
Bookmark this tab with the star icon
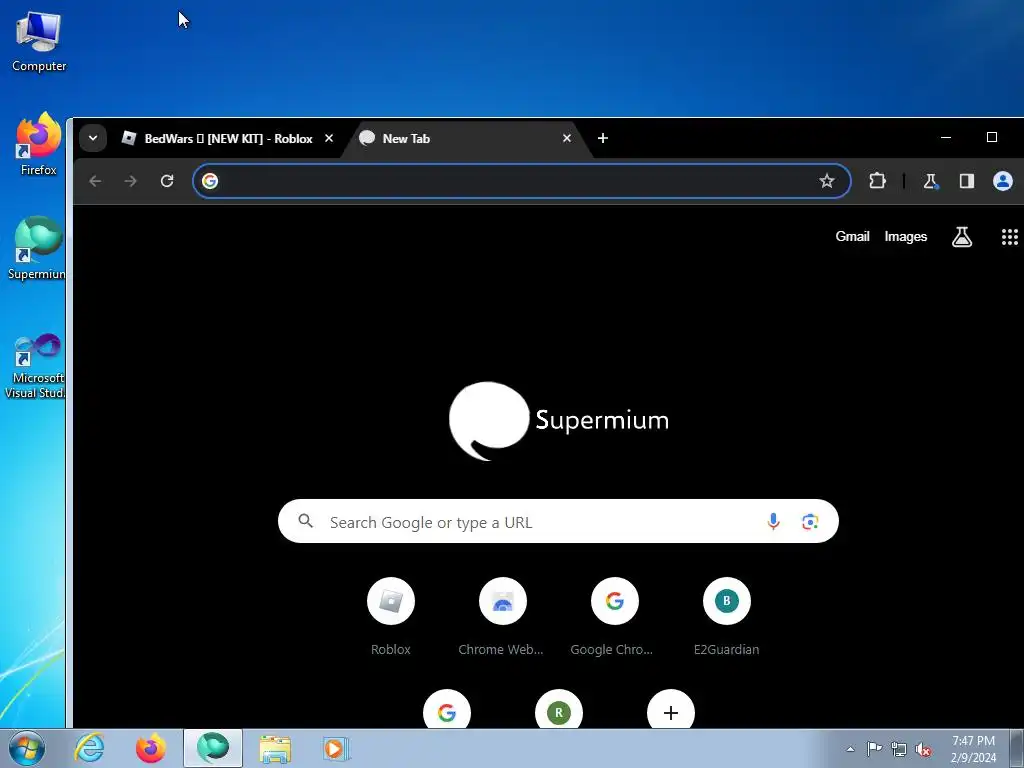pos(827,181)
